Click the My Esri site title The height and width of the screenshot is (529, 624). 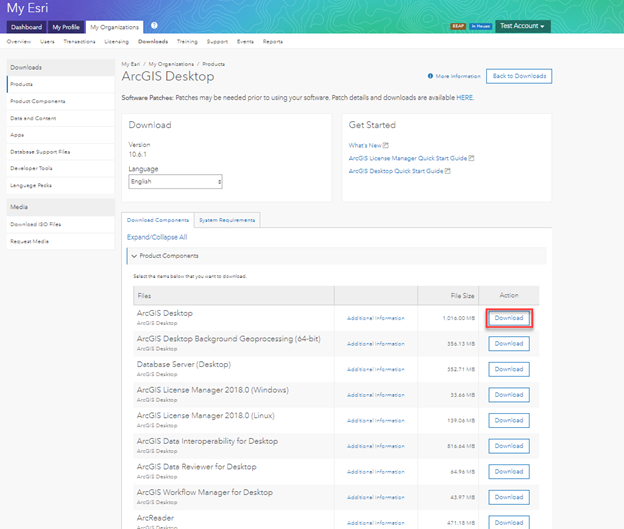(27, 8)
